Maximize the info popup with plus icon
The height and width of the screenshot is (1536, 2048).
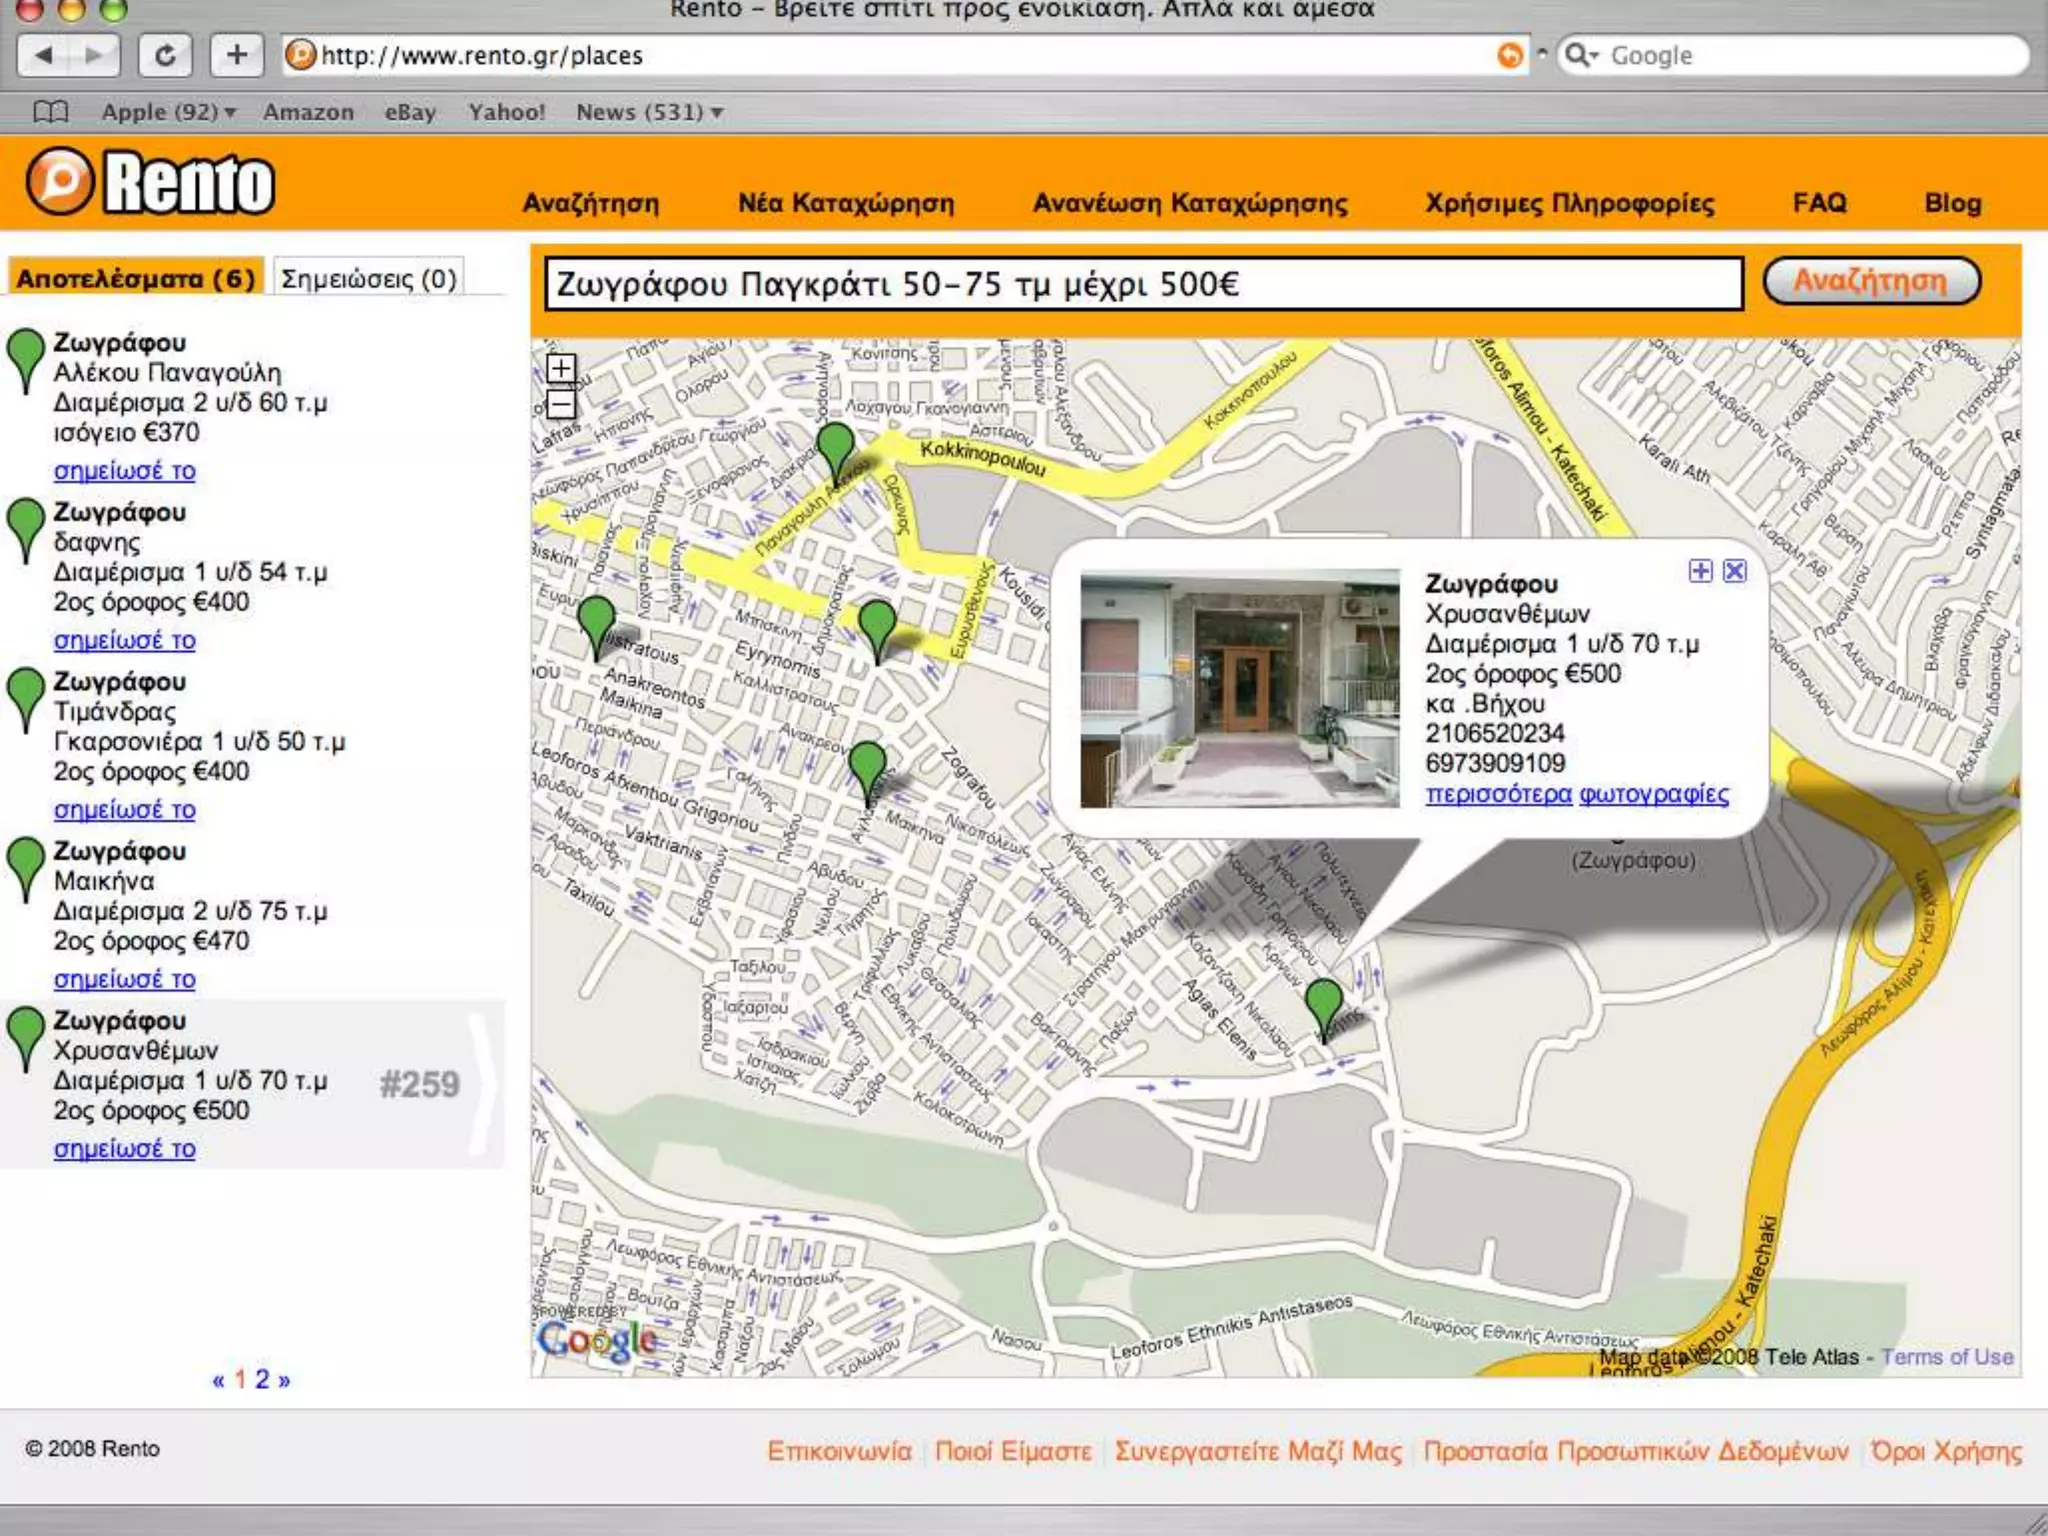[x=1700, y=571]
